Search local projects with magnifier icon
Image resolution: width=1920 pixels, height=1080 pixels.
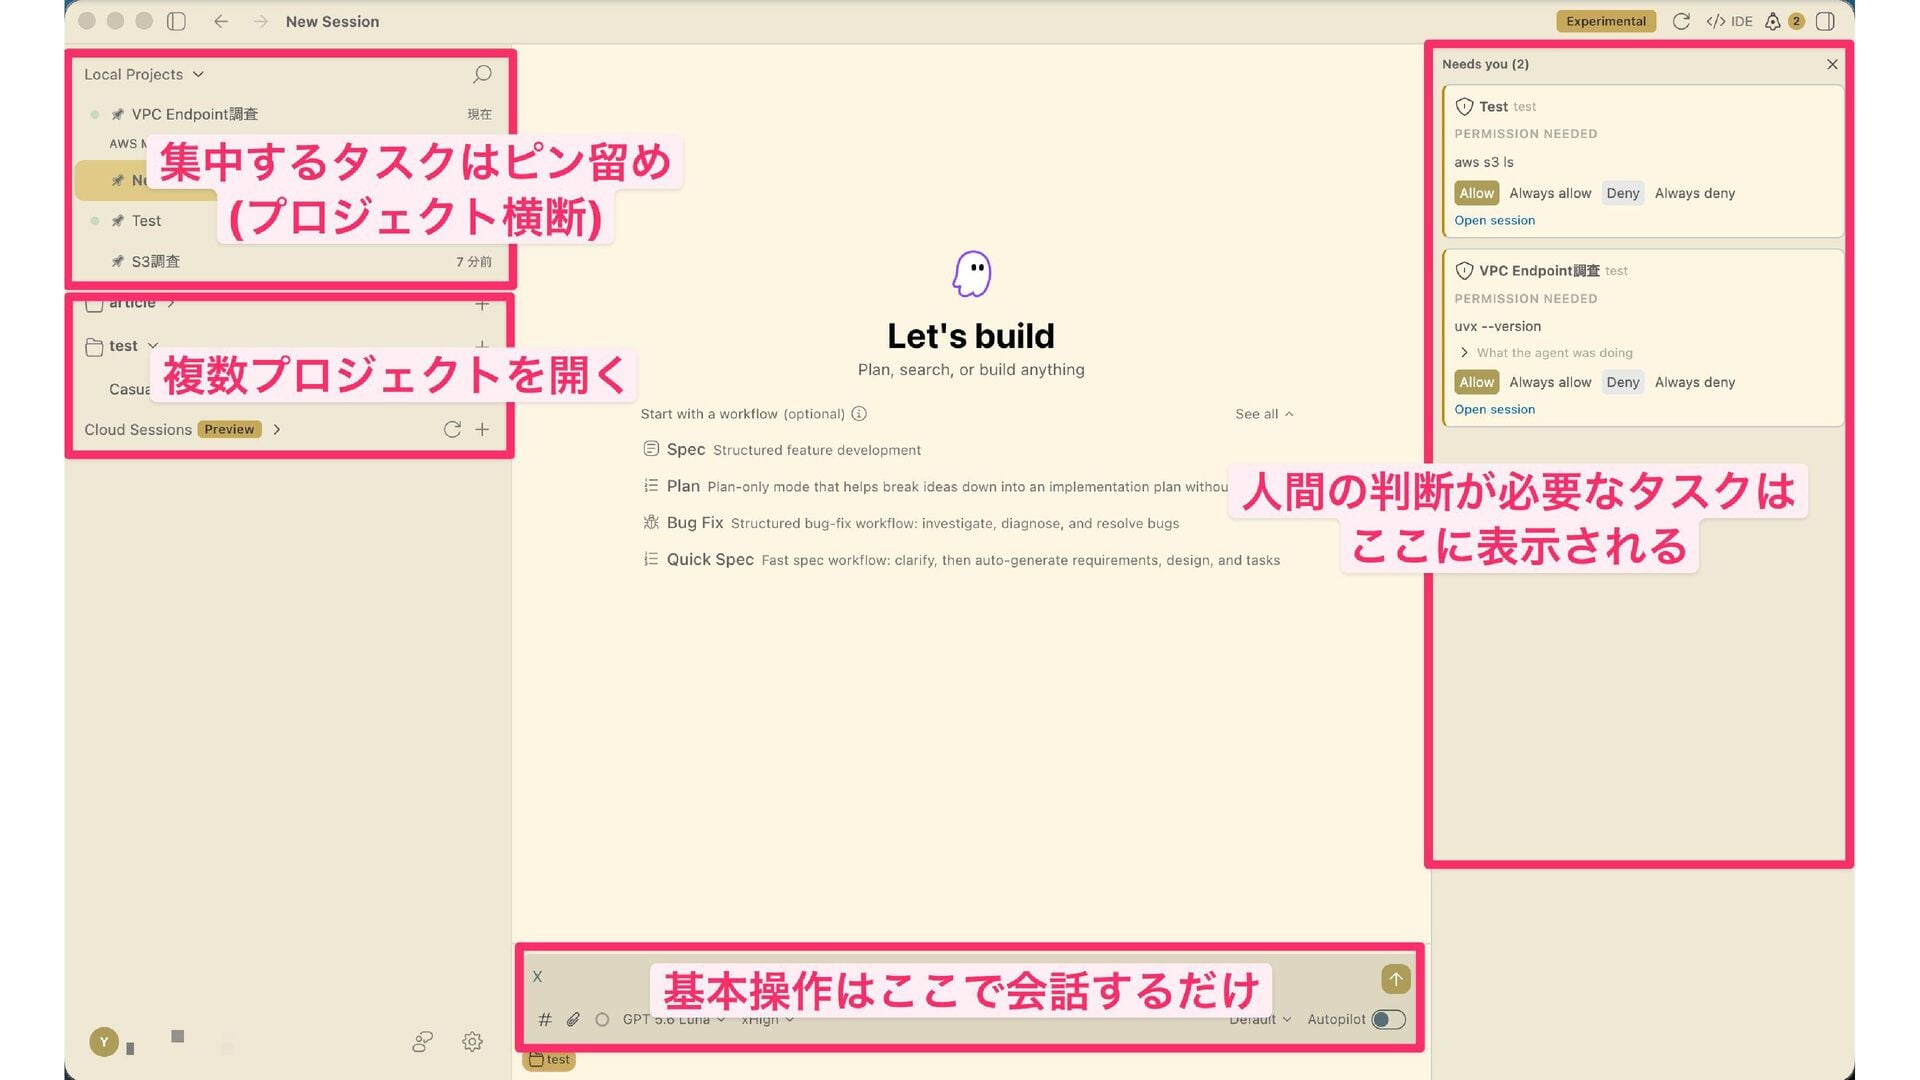pyautogui.click(x=482, y=74)
